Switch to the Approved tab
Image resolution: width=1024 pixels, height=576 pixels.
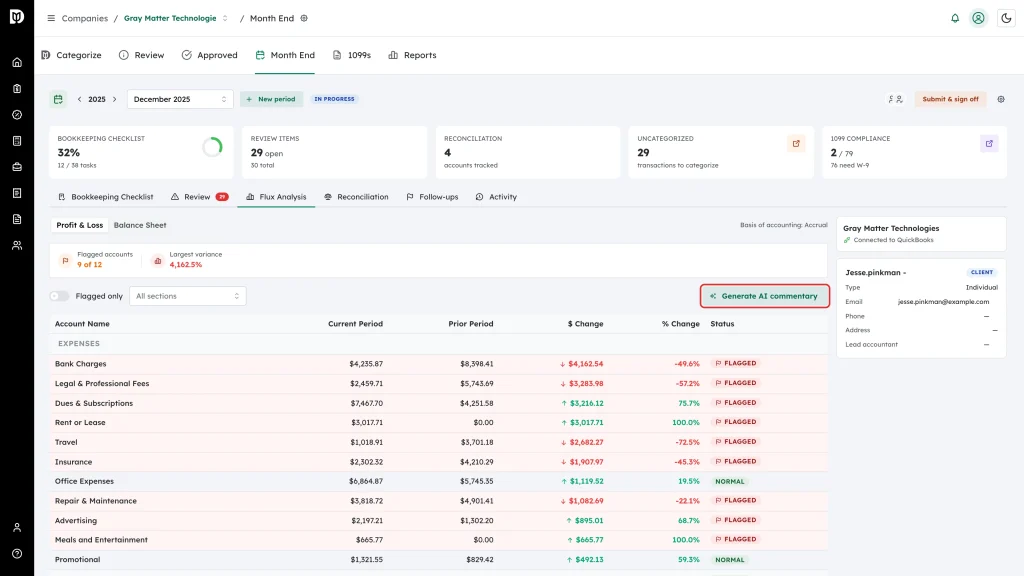tap(210, 55)
